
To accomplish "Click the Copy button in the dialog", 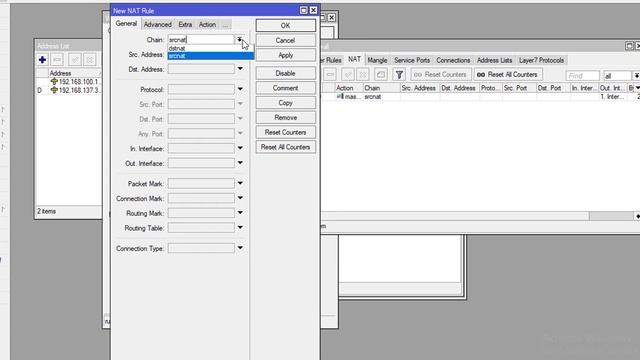I will [x=285, y=102].
